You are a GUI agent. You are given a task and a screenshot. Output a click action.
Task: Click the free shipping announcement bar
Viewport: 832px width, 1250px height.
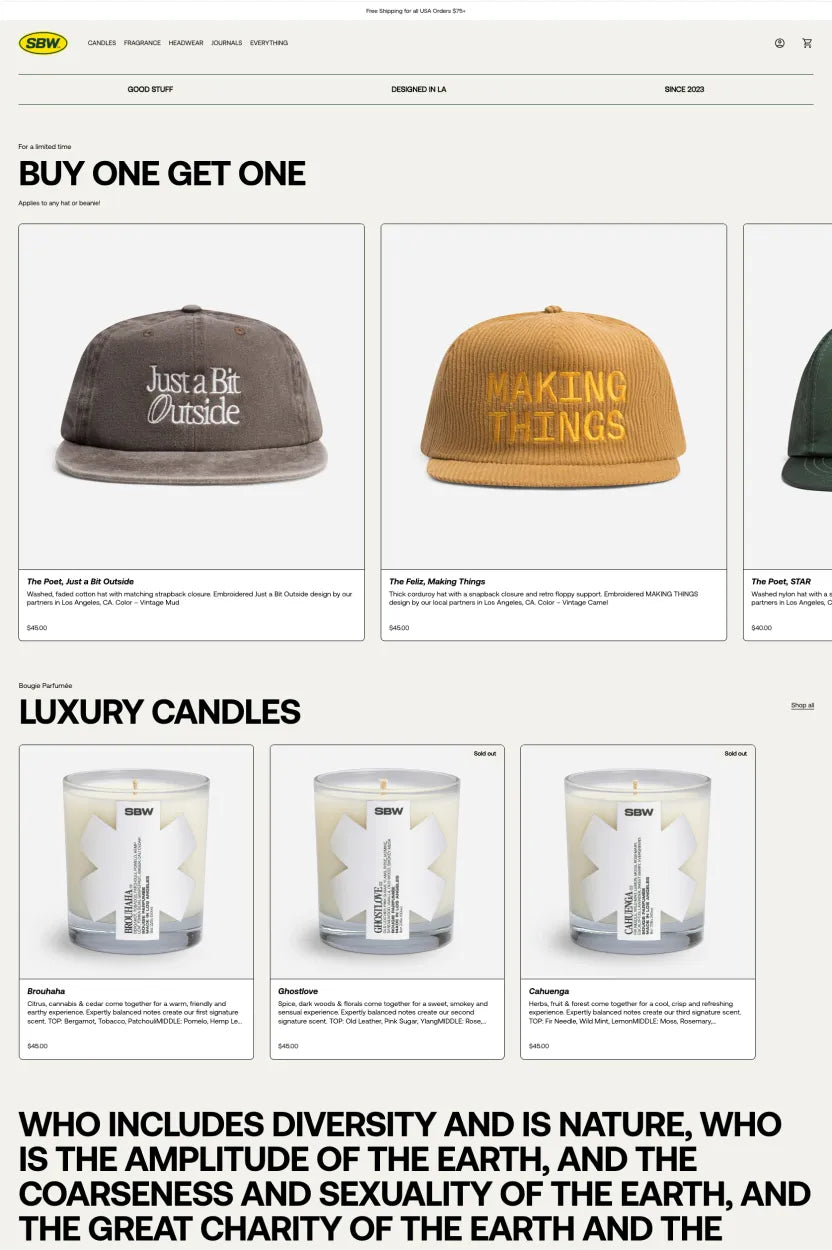416,10
